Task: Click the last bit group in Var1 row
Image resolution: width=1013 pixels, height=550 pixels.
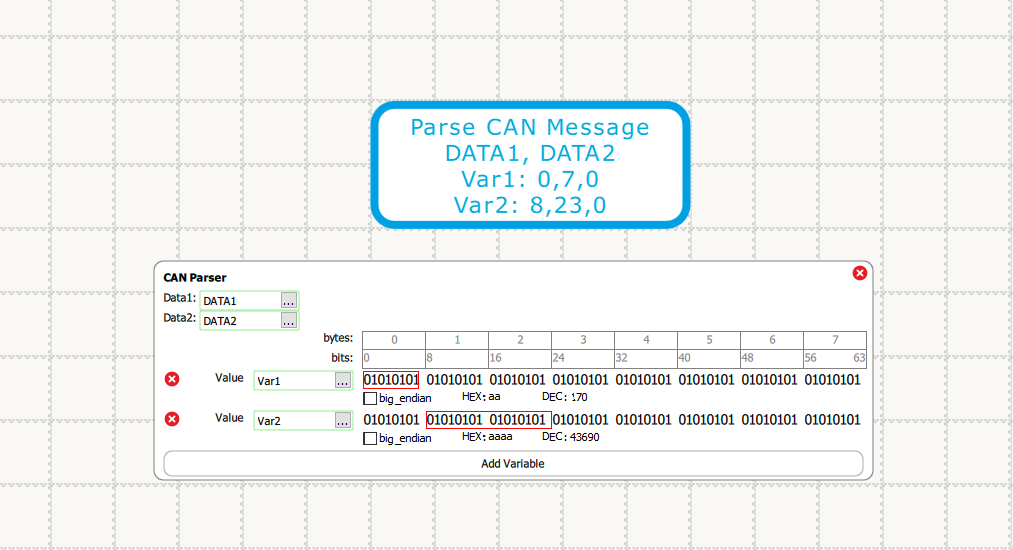Action: coord(832,380)
